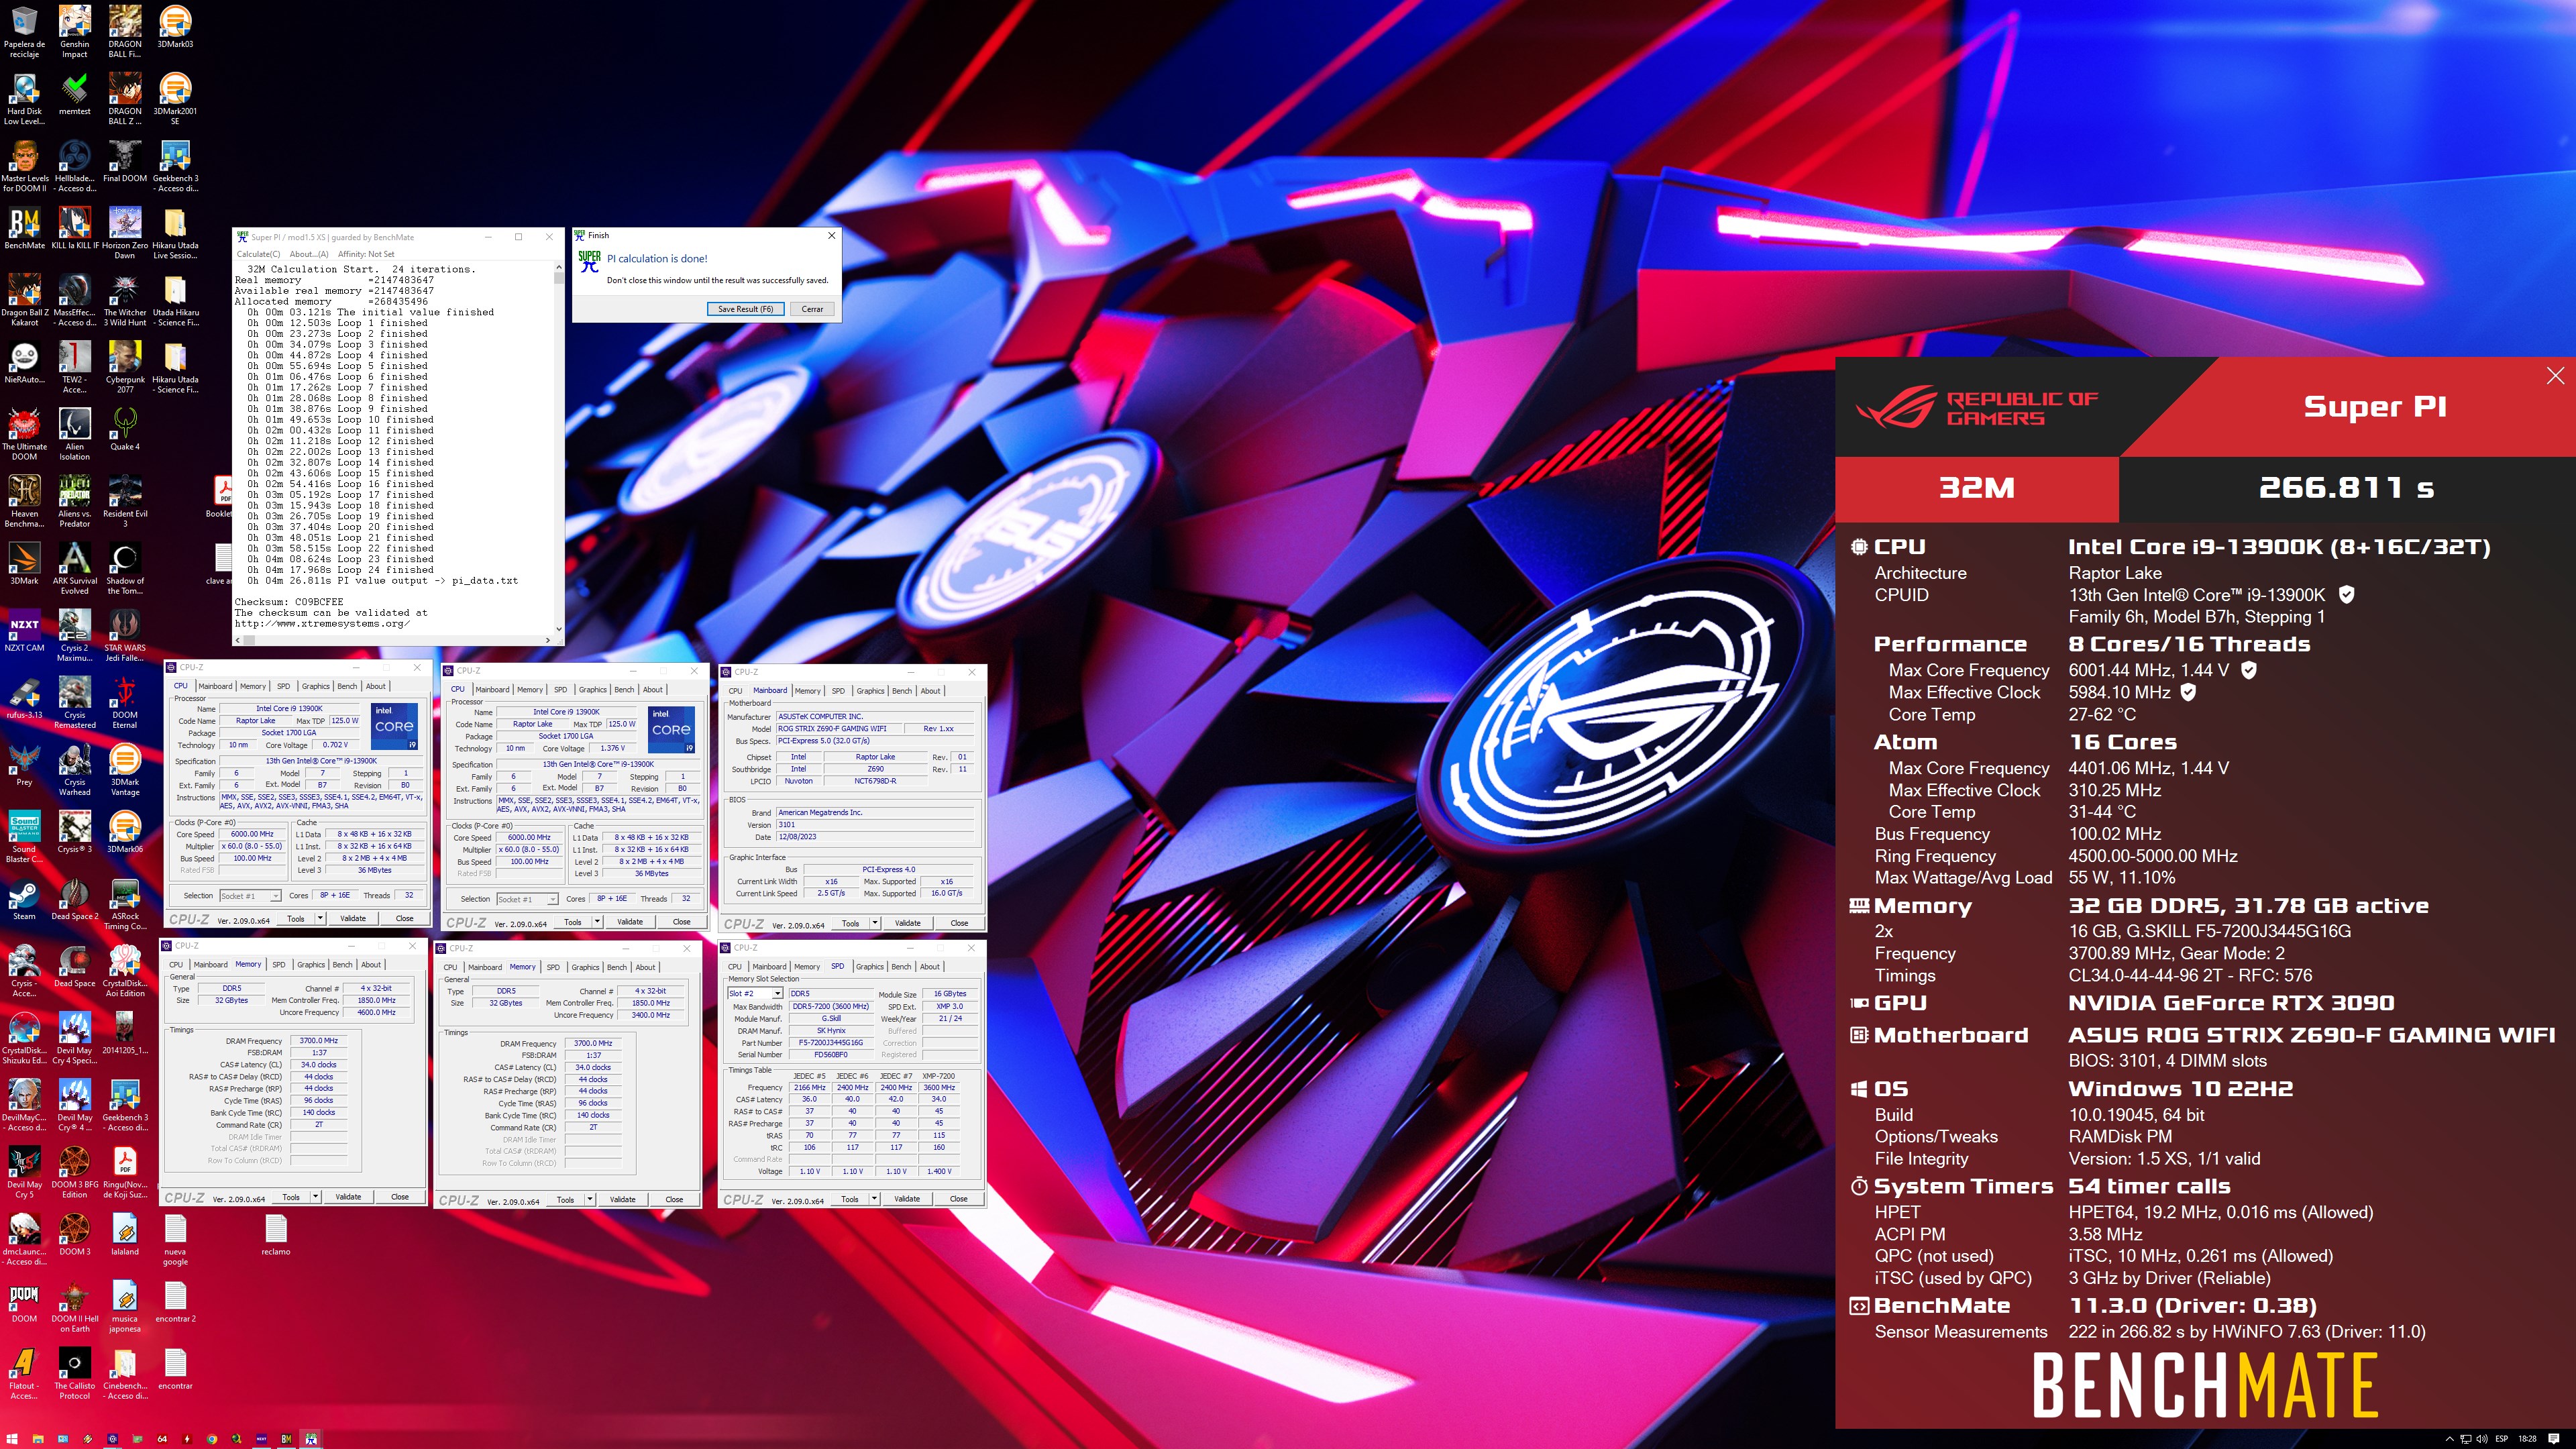The width and height of the screenshot is (2576, 1449).
Task: Switch to Mainboard tab in 1.376 V CPU-Z window
Action: [492, 689]
